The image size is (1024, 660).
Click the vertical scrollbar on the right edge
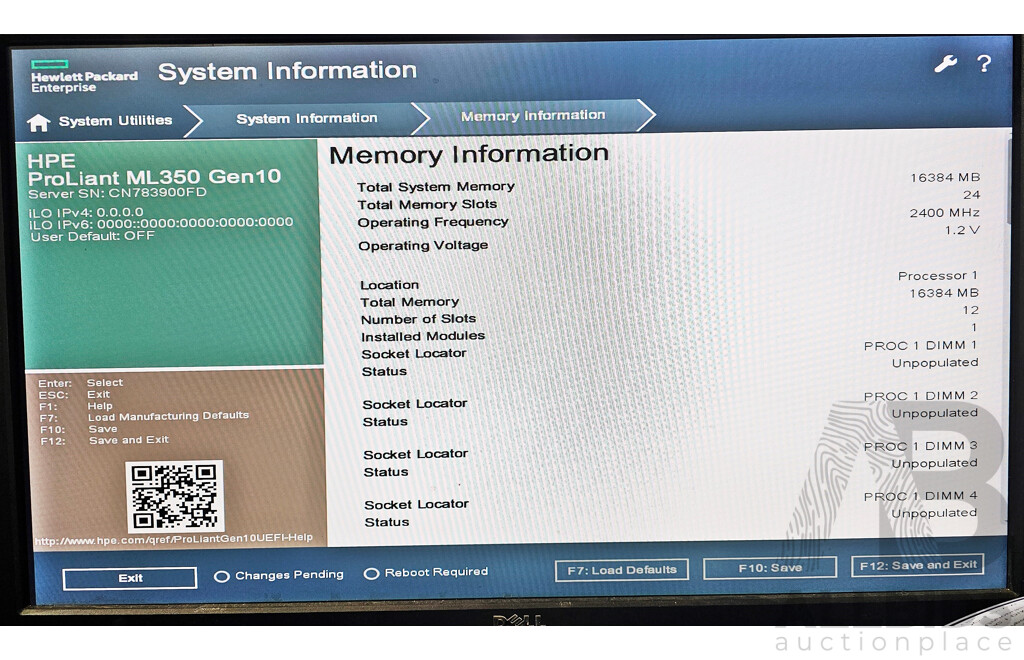pyautogui.click(x=1008, y=183)
